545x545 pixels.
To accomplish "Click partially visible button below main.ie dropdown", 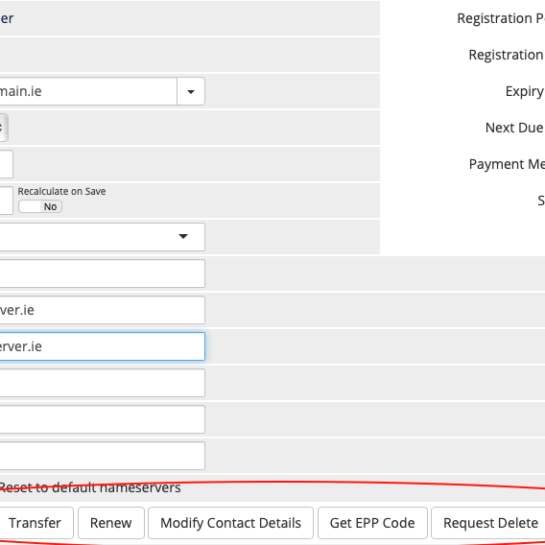I will pyautogui.click(x=4, y=128).
